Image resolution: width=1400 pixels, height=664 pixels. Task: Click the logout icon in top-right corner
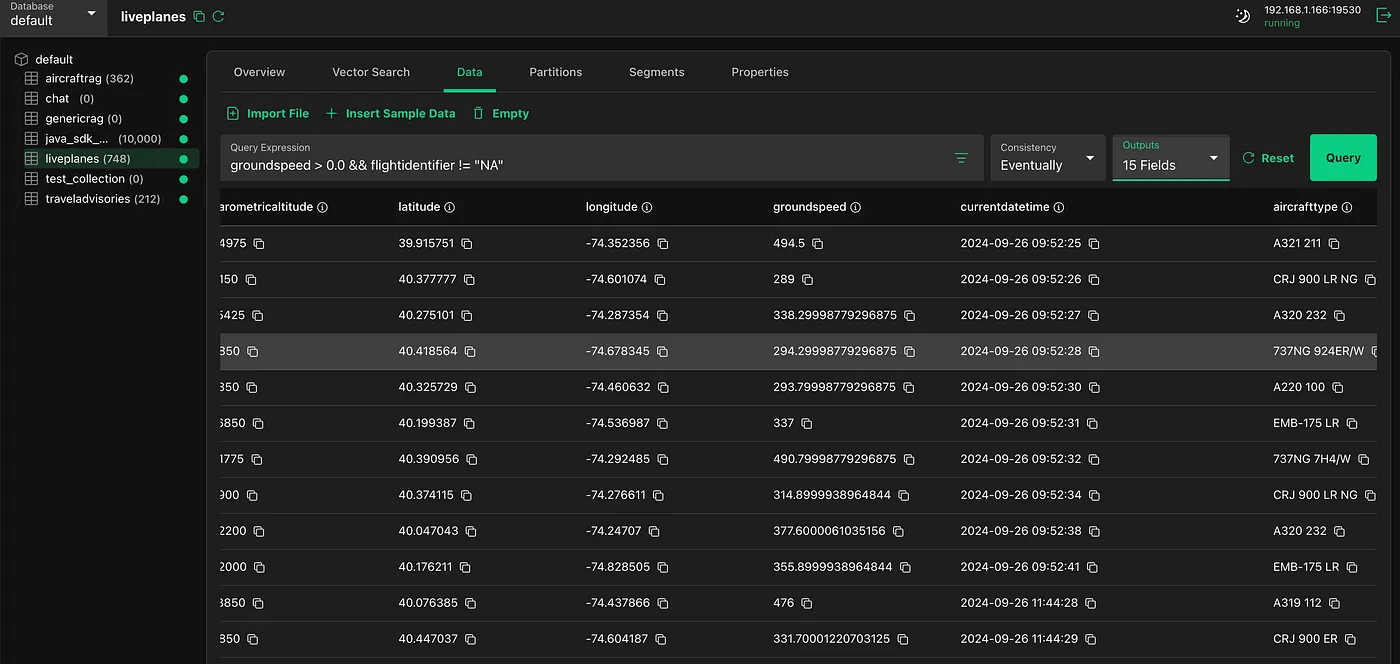point(1383,15)
